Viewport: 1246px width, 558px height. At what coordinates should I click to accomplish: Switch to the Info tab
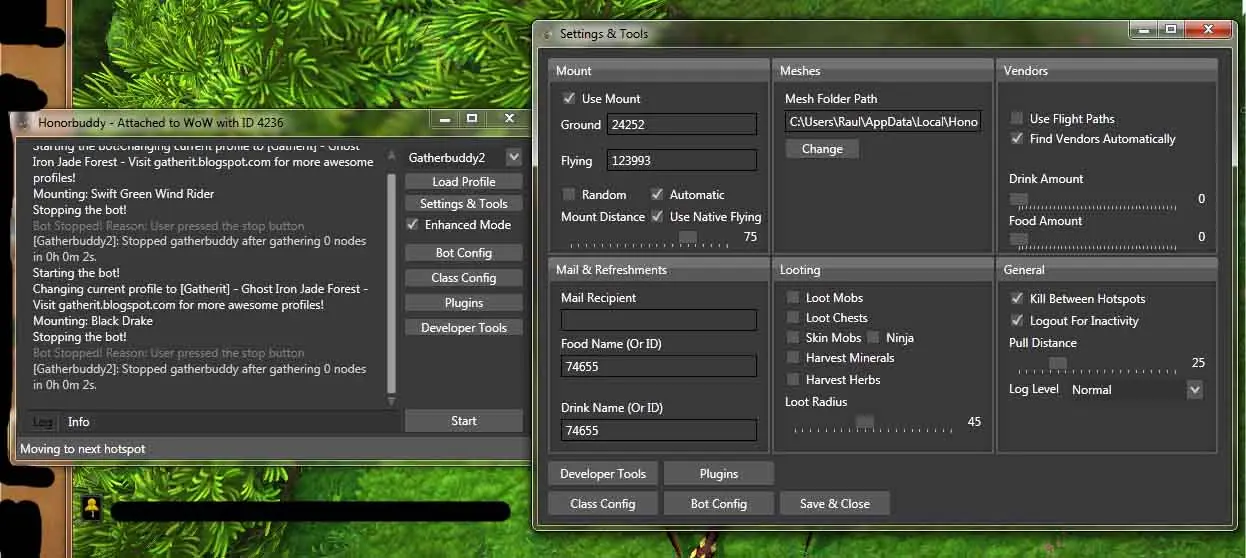78,422
